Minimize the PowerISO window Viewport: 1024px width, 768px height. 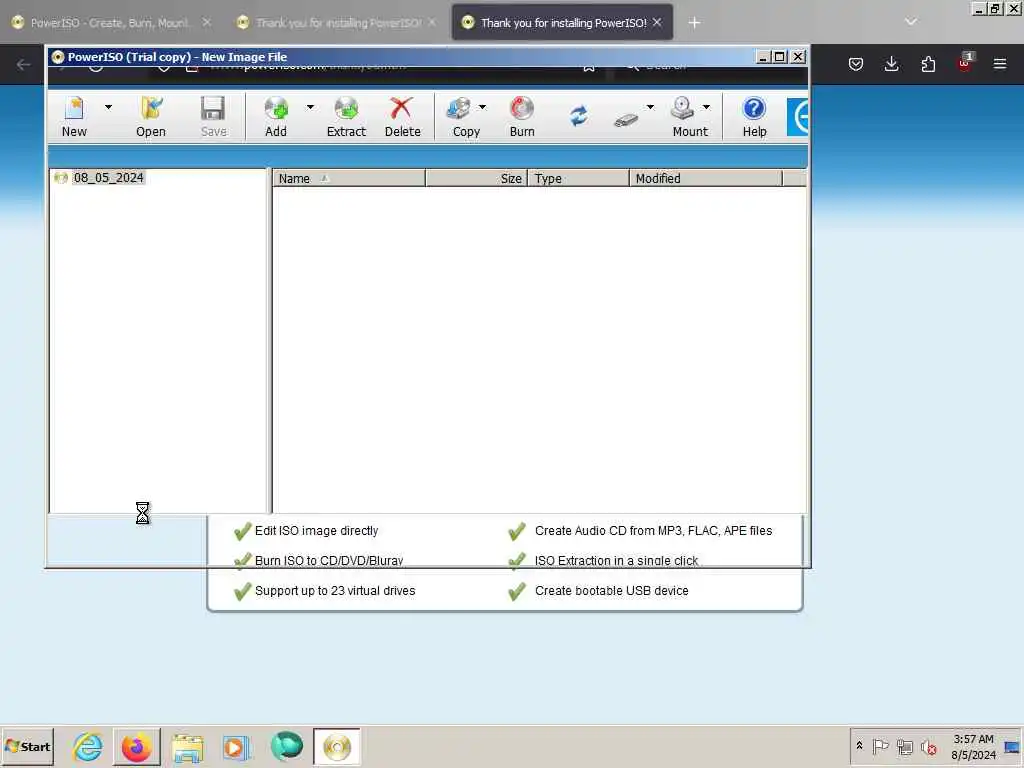tap(762, 57)
